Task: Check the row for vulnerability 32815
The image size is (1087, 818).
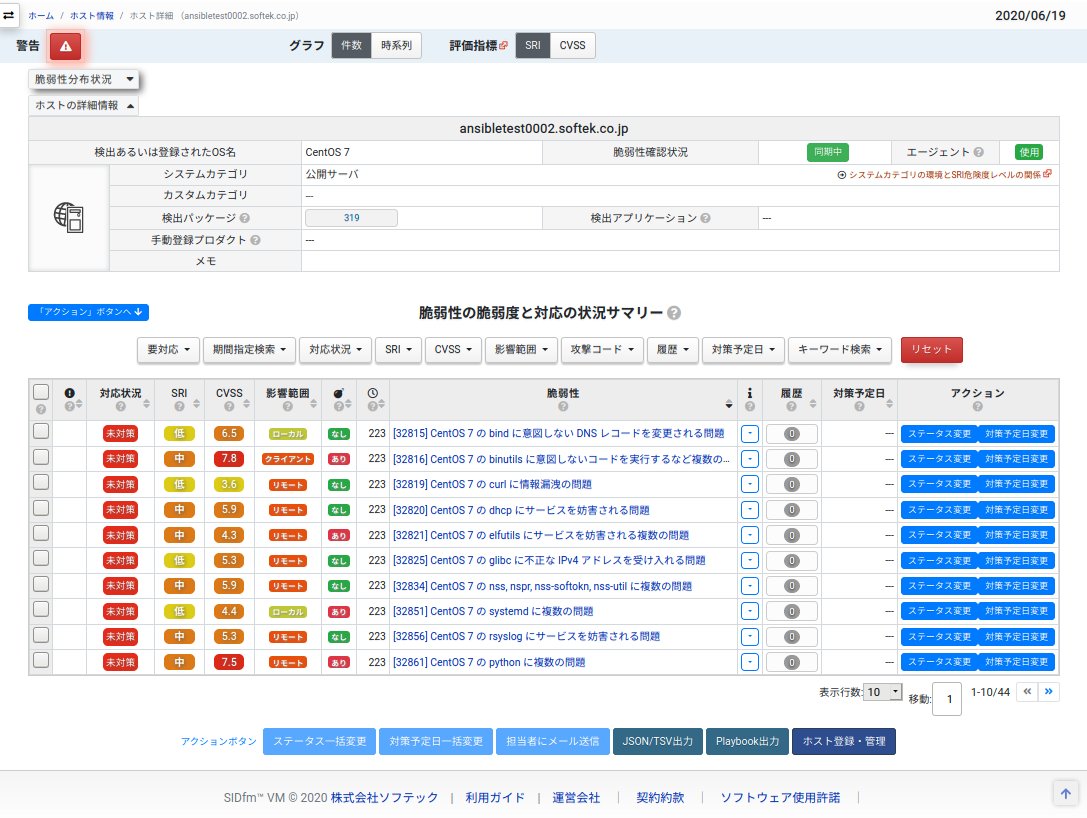Action: click(x=41, y=431)
